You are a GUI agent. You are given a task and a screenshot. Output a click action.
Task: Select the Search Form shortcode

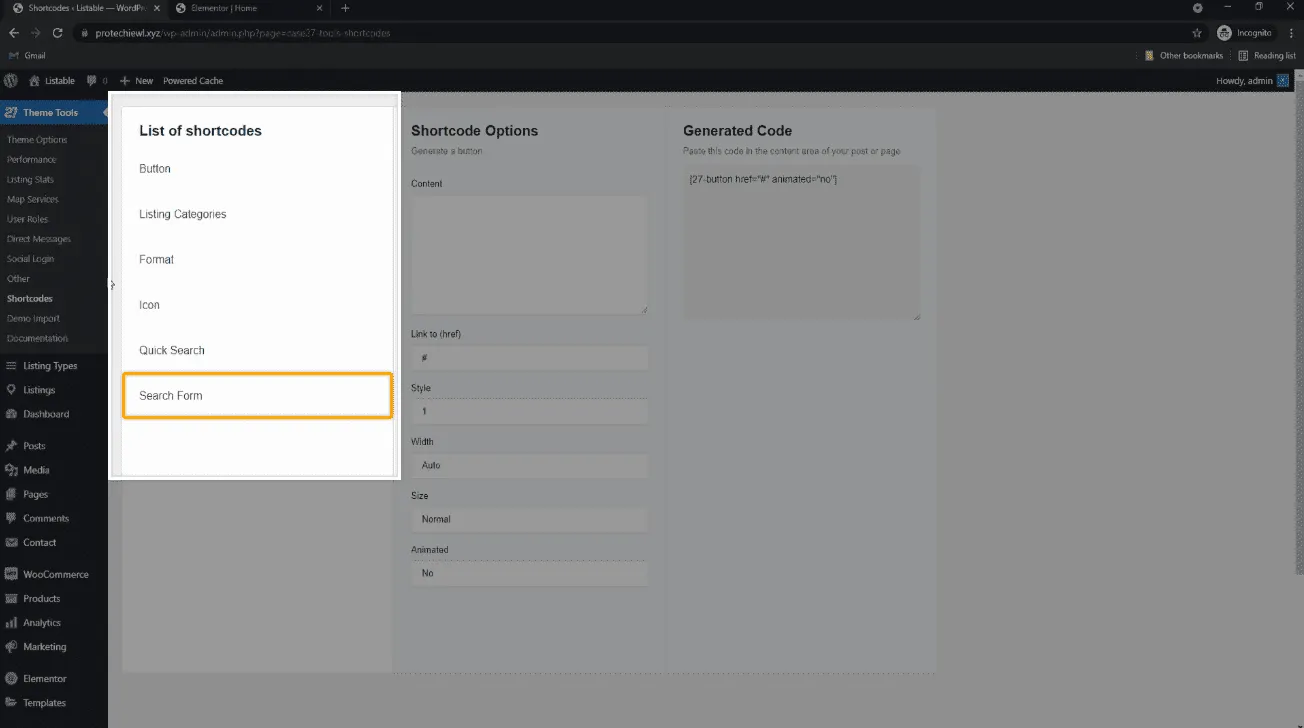pos(257,396)
